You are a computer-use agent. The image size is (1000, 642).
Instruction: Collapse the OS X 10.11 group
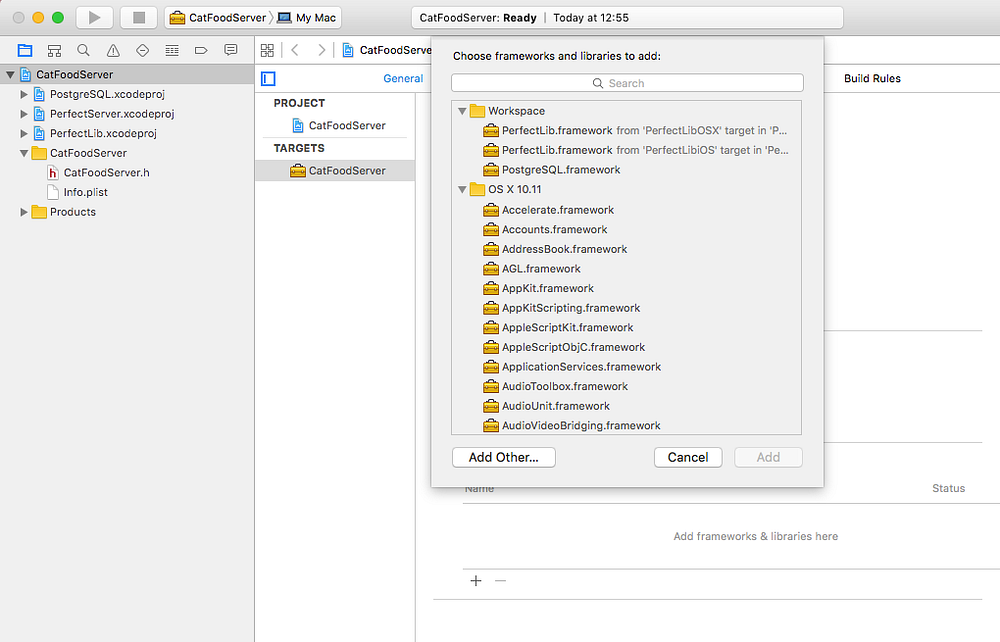click(x=462, y=189)
